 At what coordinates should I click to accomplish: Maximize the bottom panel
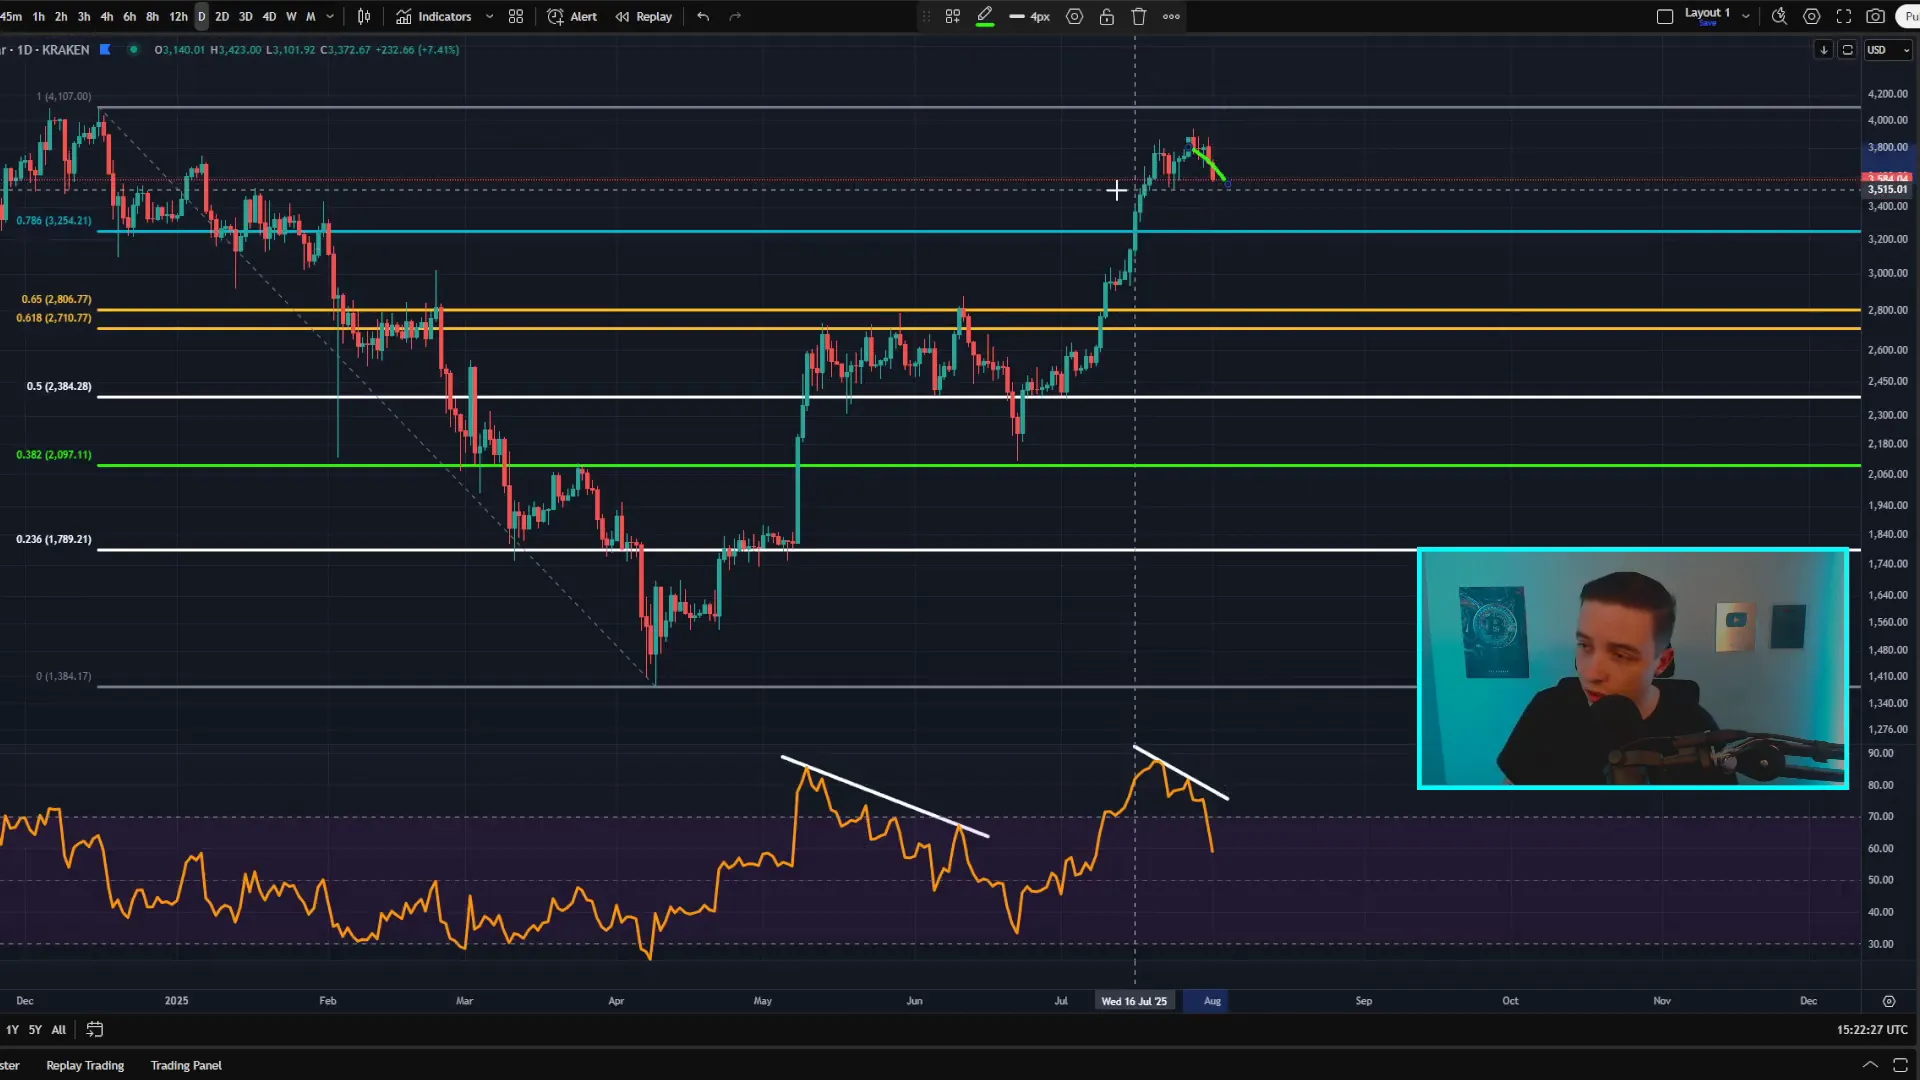pos(1901,1066)
